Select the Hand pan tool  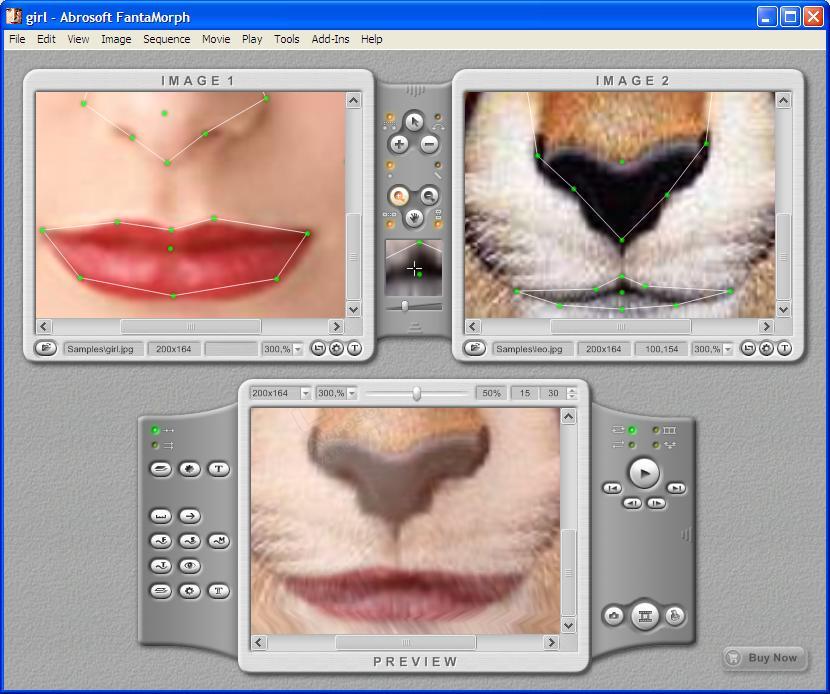click(x=414, y=217)
